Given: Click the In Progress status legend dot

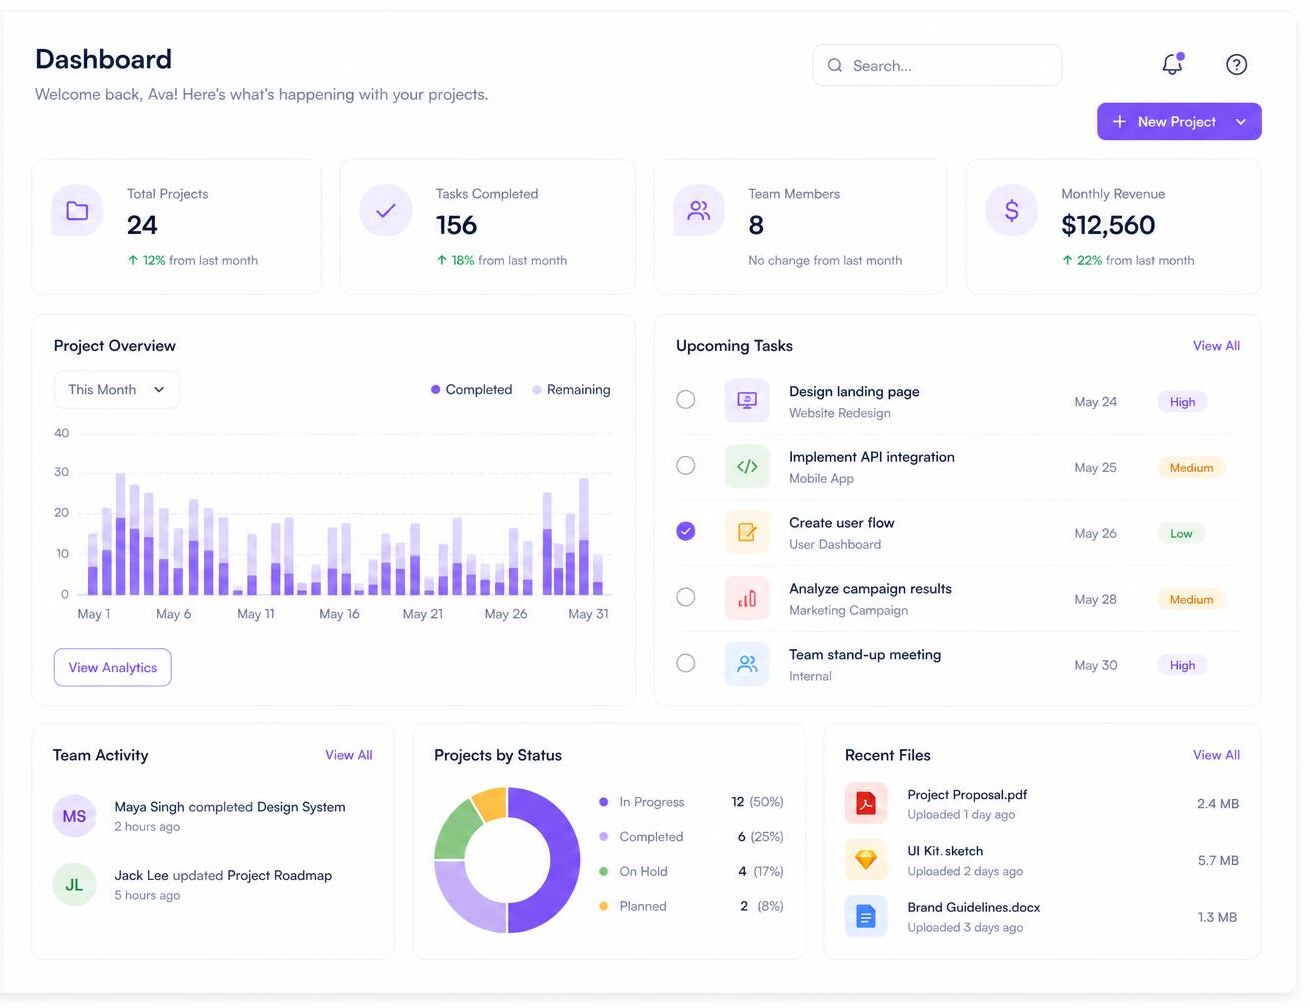Looking at the screenshot, I should click(x=603, y=802).
